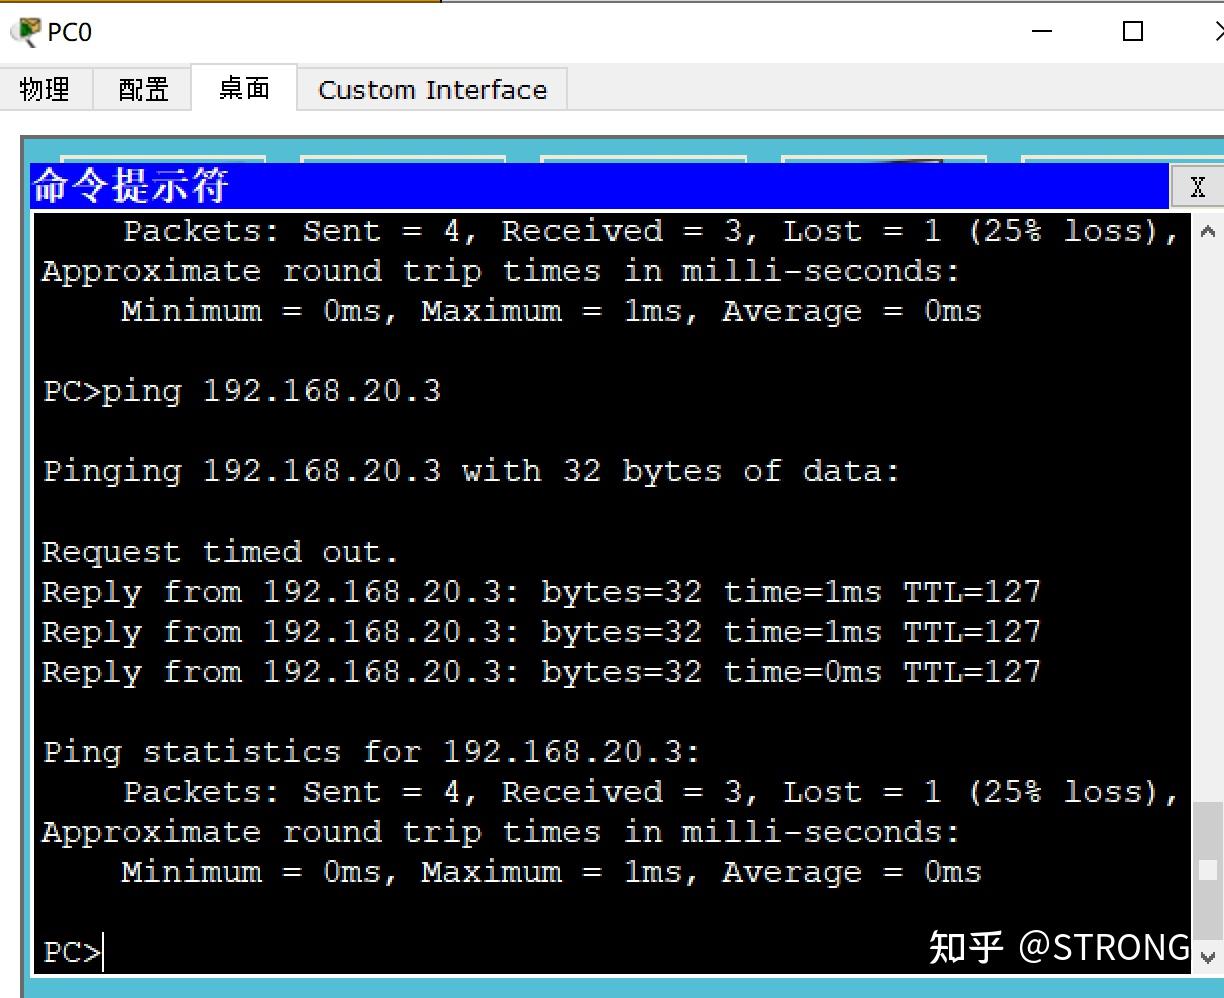The image size is (1224, 998).
Task: Switch to the 物理 tab
Action: [45, 89]
